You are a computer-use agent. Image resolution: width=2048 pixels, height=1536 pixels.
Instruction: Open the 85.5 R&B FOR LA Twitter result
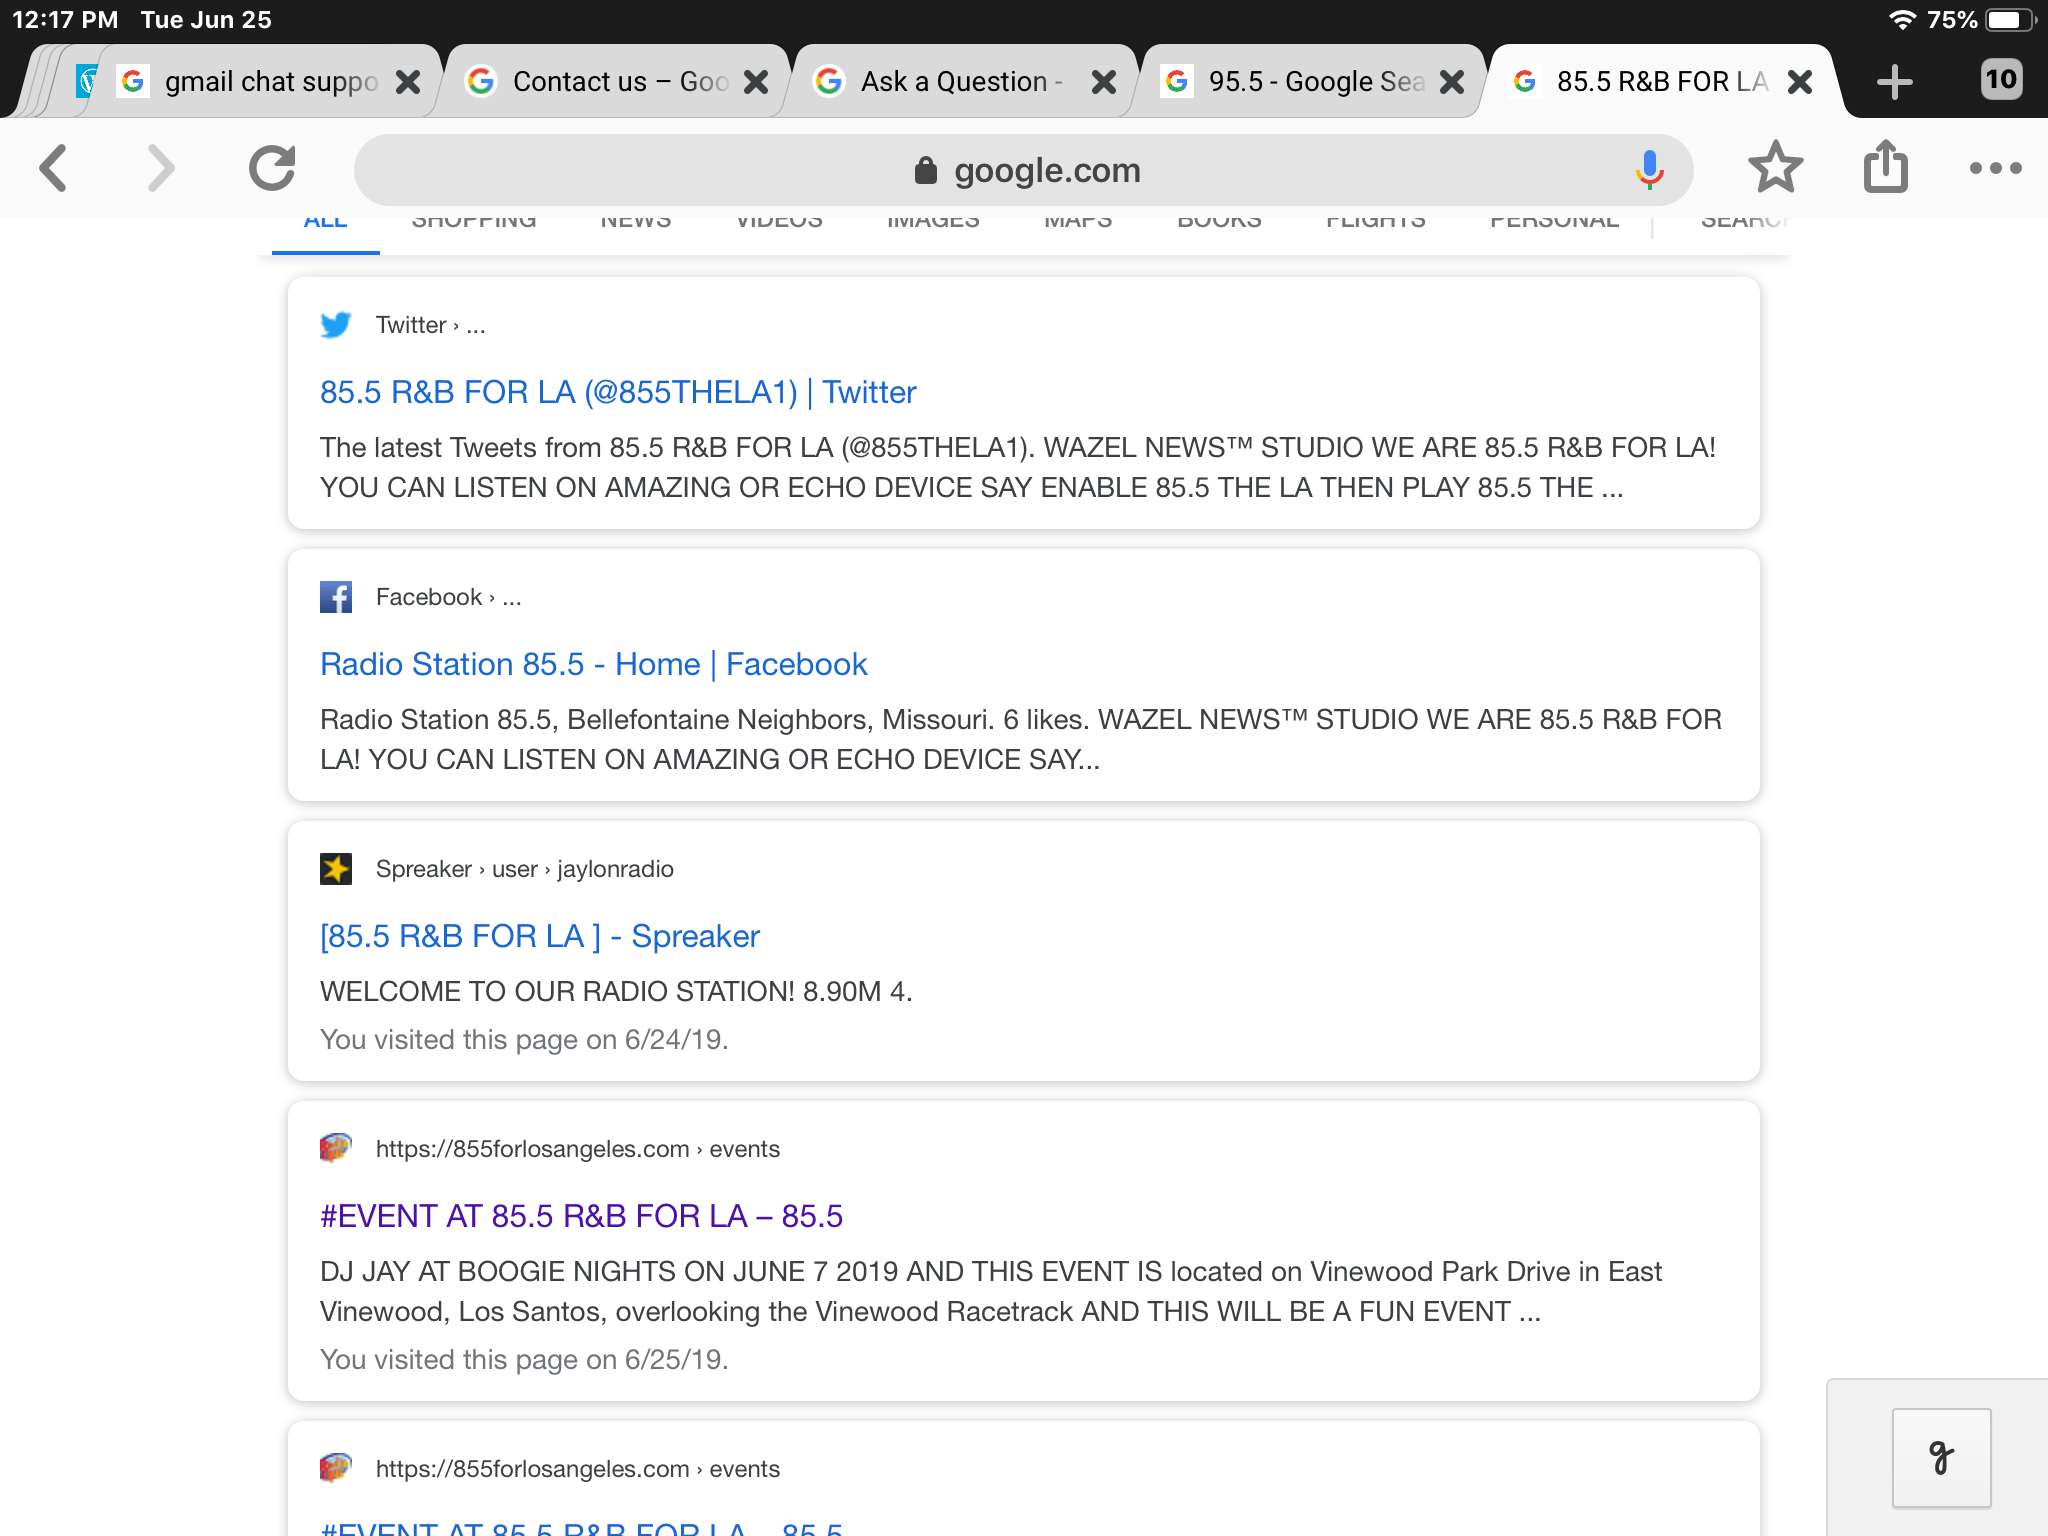(618, 392)
